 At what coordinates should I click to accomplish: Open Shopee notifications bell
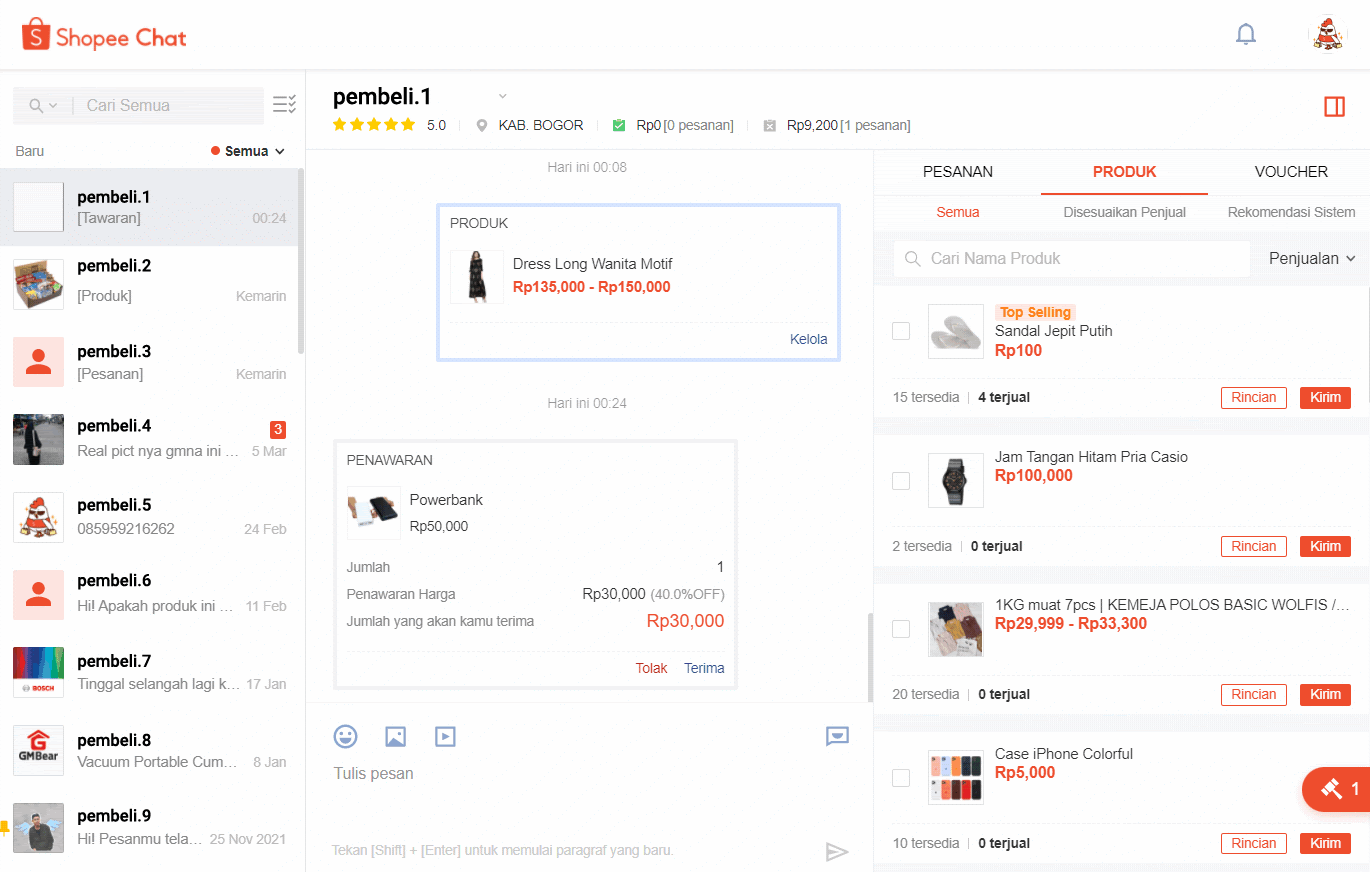pos(1246,33)
